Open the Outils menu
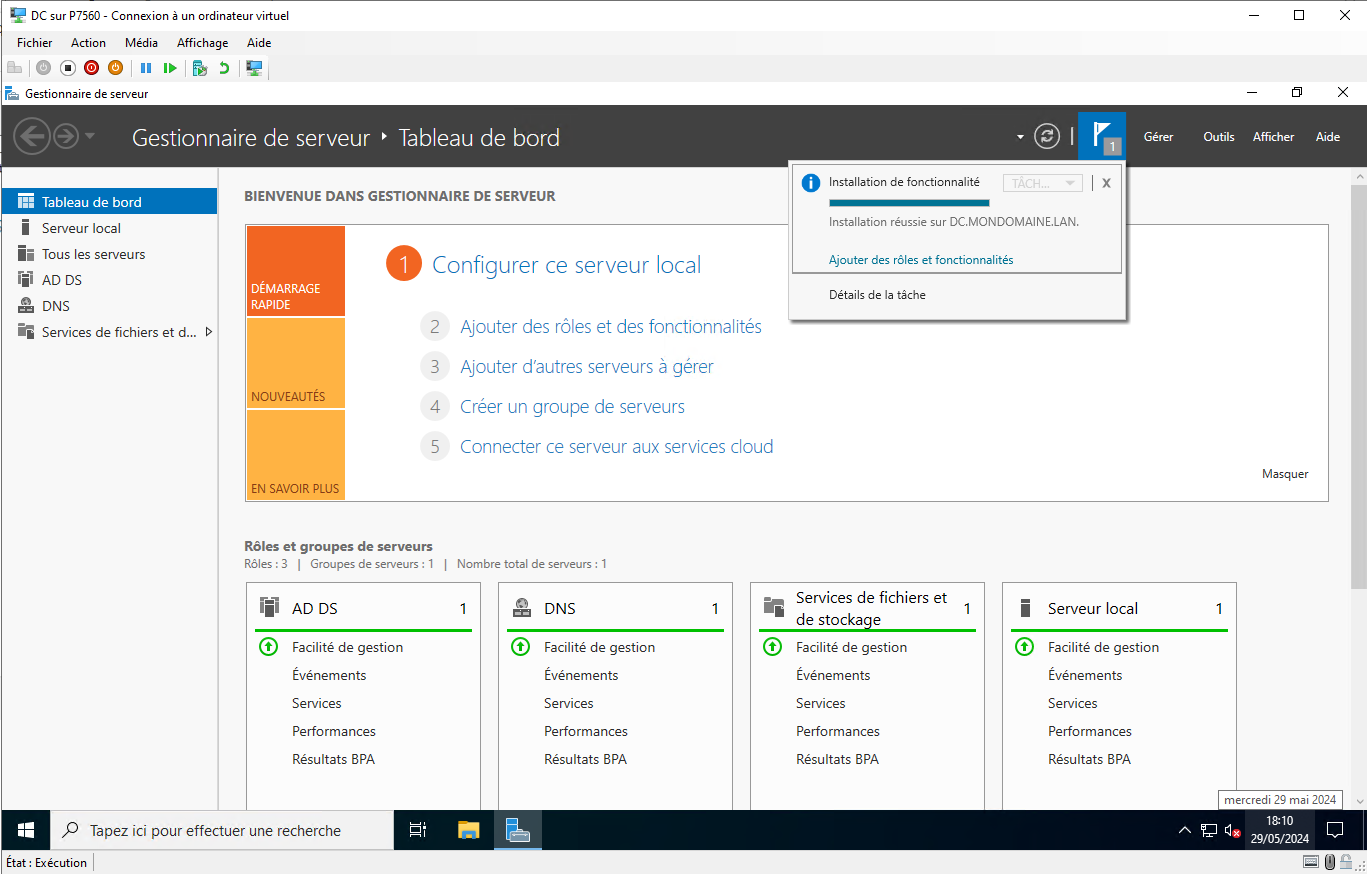 coord(1219,137)
